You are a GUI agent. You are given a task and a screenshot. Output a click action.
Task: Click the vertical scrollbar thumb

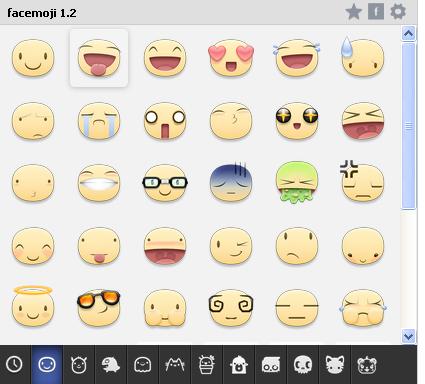pos(409,126)
